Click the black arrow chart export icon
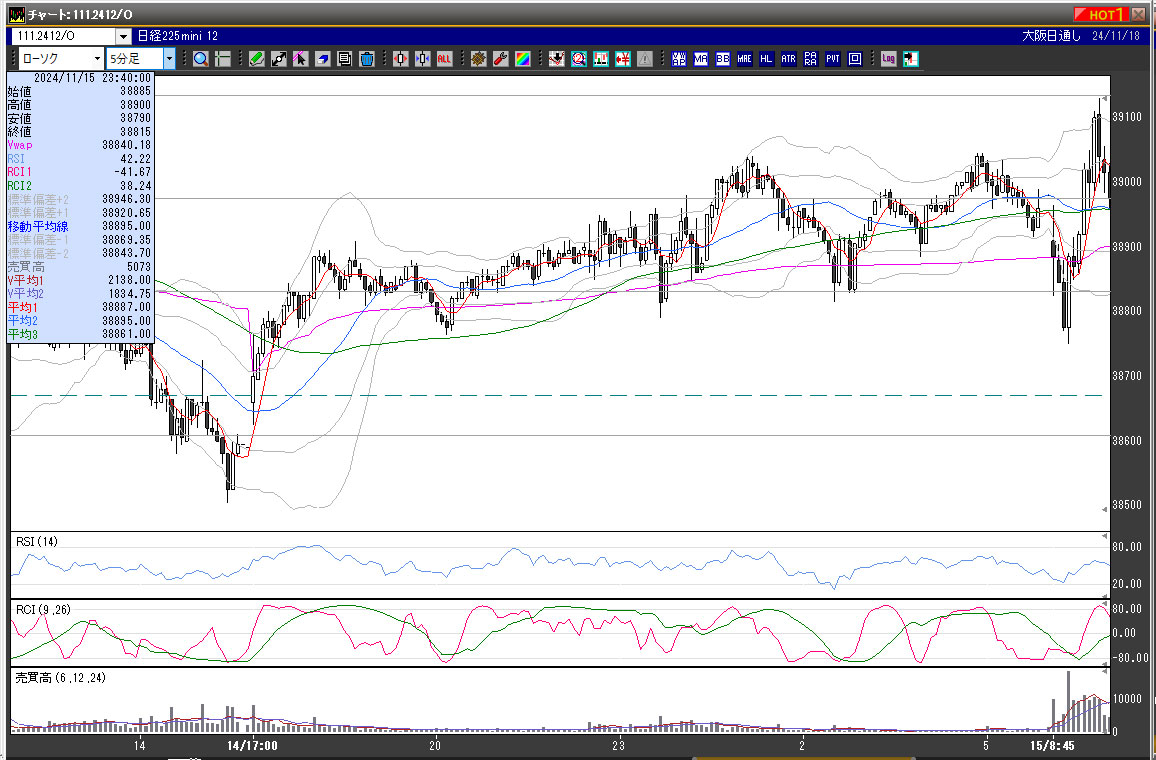1156x760 pixels. click(910, 59)
